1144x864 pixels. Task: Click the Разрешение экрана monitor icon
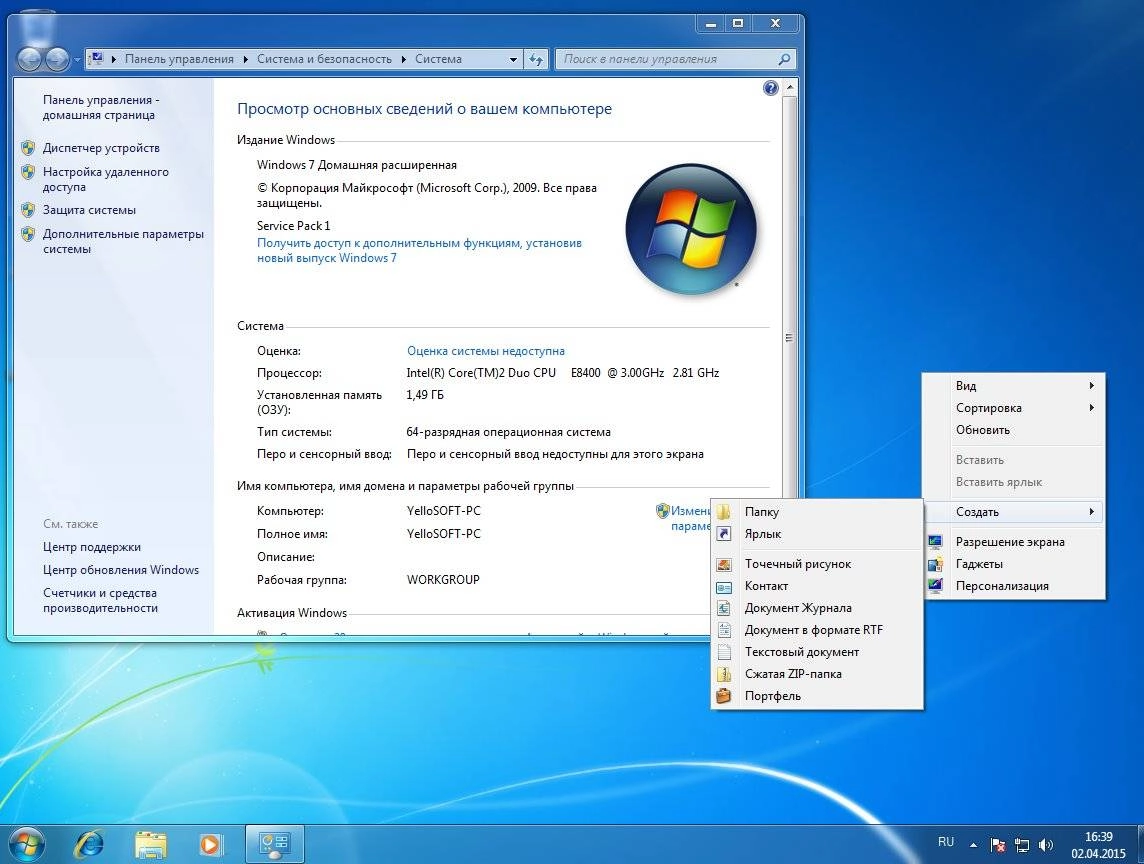[935, 541]
